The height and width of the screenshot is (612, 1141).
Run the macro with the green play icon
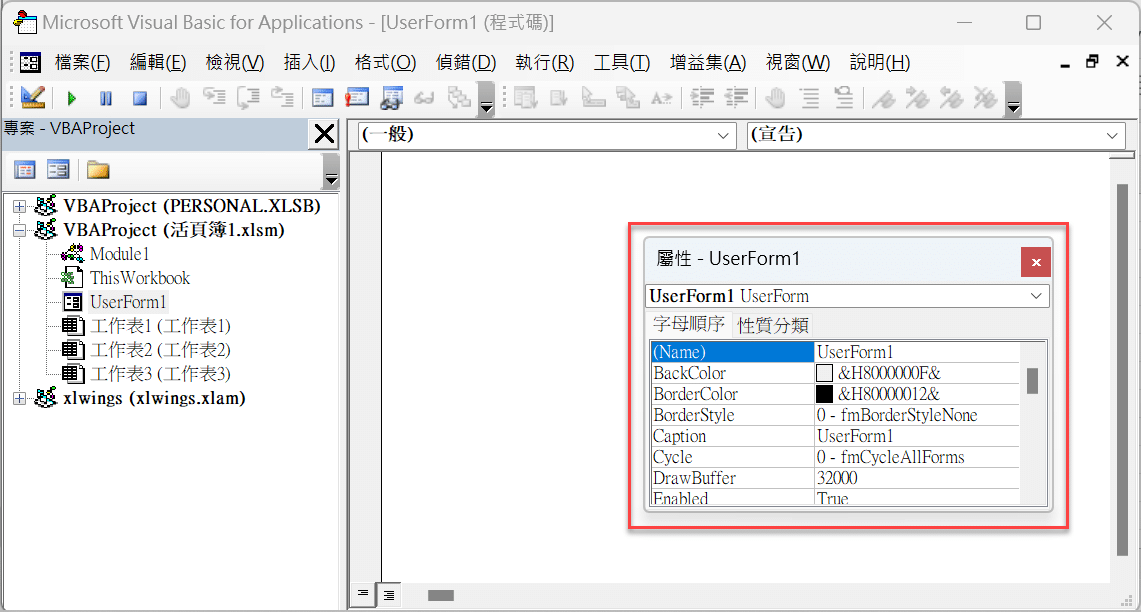click(x=71, y=98)
